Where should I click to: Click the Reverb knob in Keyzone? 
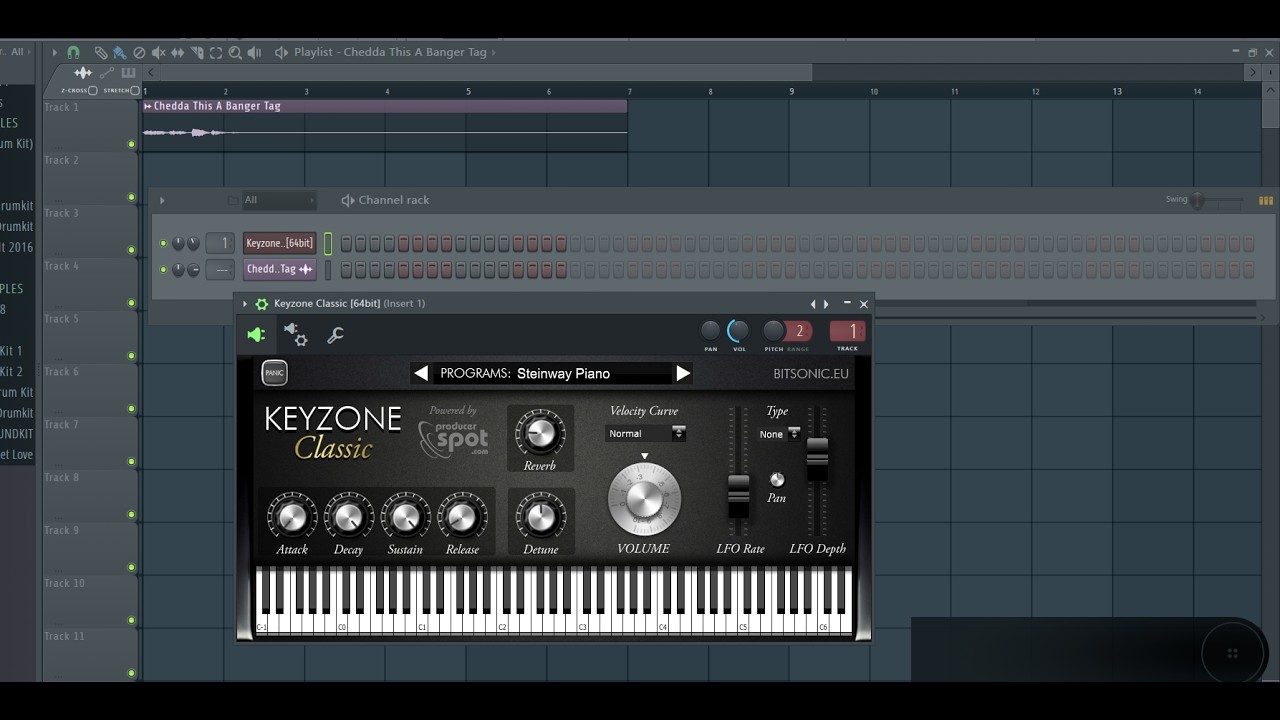(x=540, y=432)
